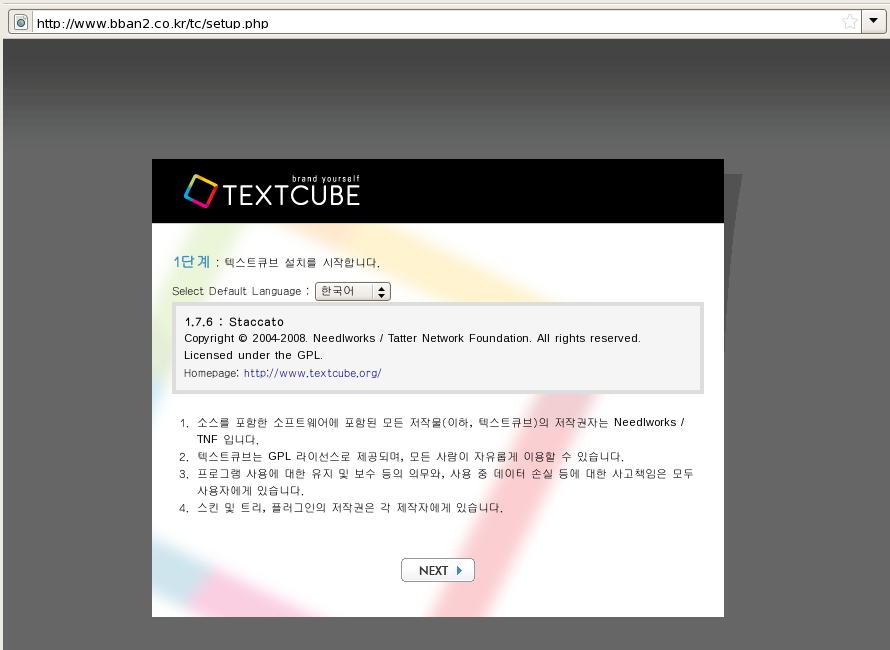Click the "Licensed under the GPL." text

point(253,355)
